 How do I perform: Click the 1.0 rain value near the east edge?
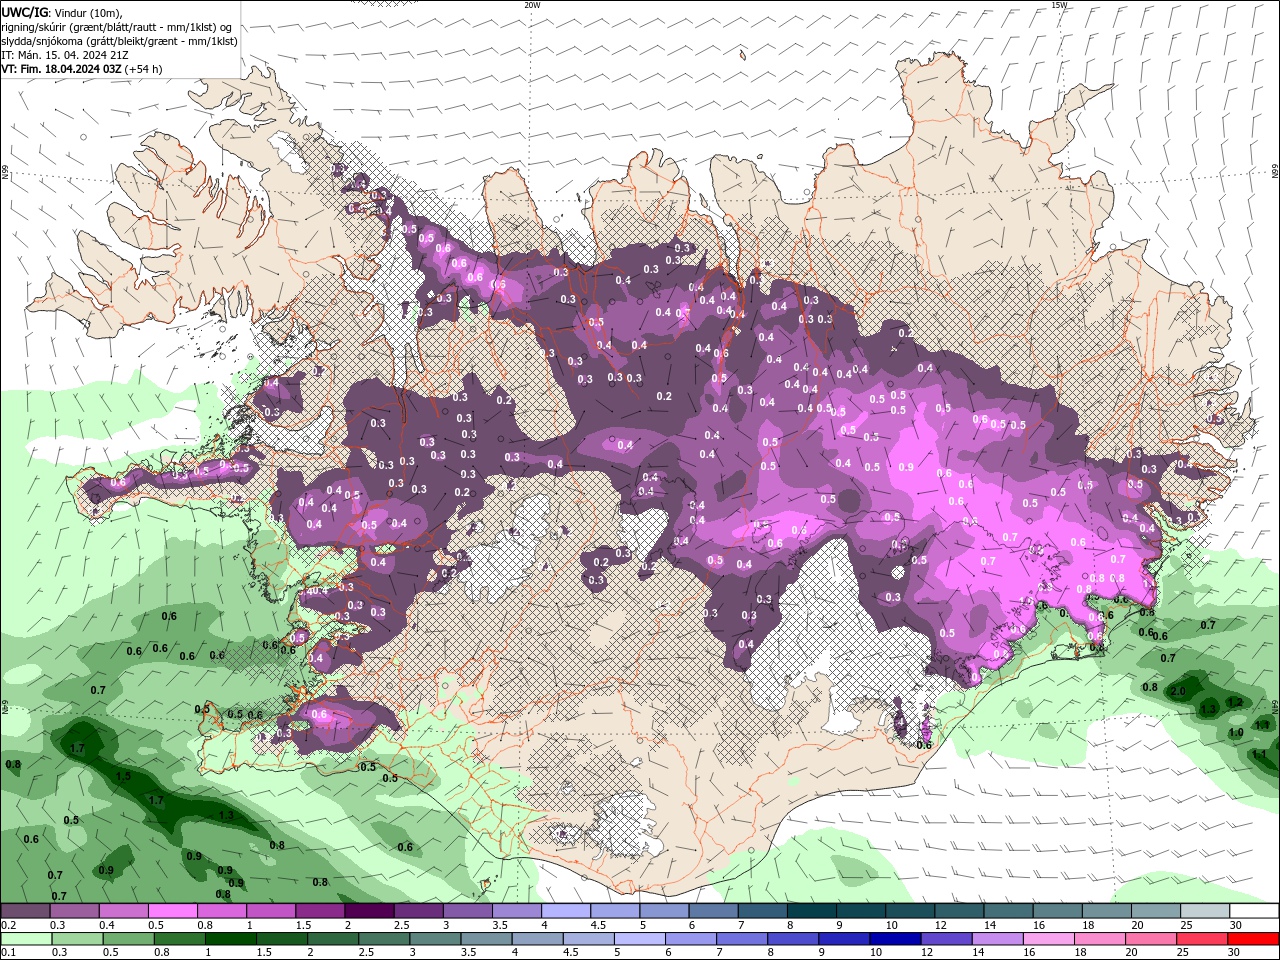coord(1236,732)
